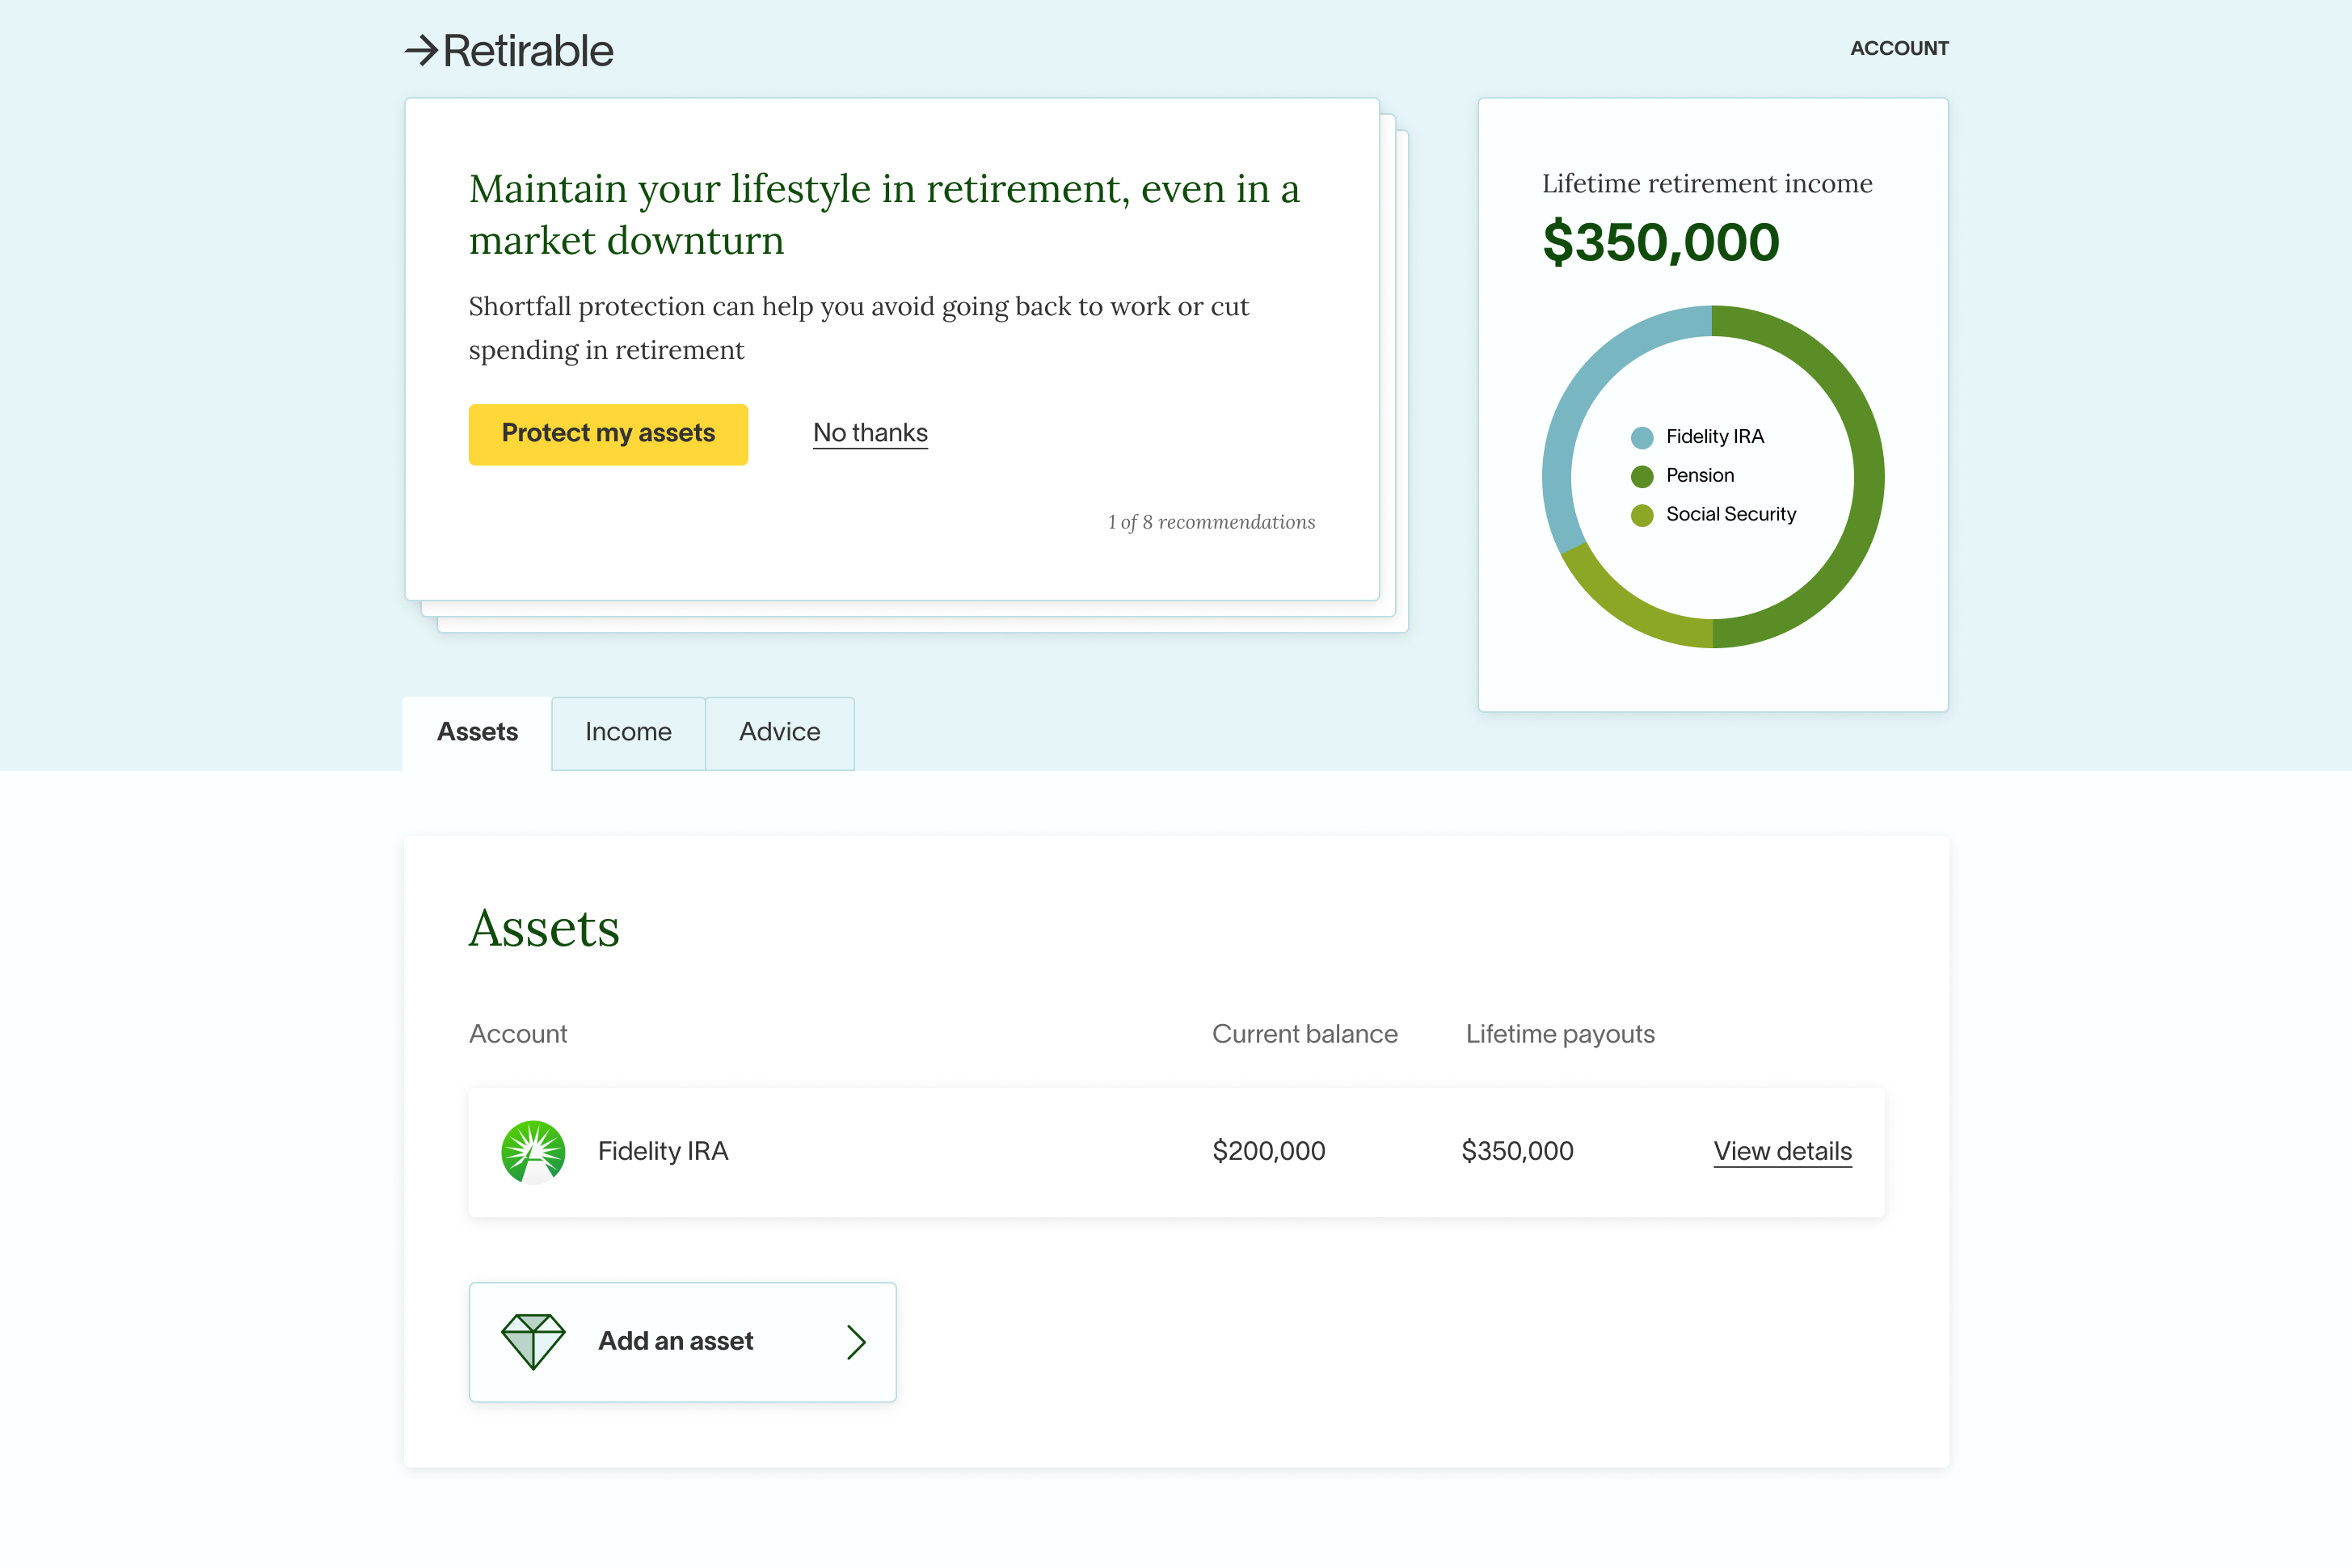The image size is (2352, 1568).
Task: Open View details for Fidelity IRA
Action: 1782,1151
